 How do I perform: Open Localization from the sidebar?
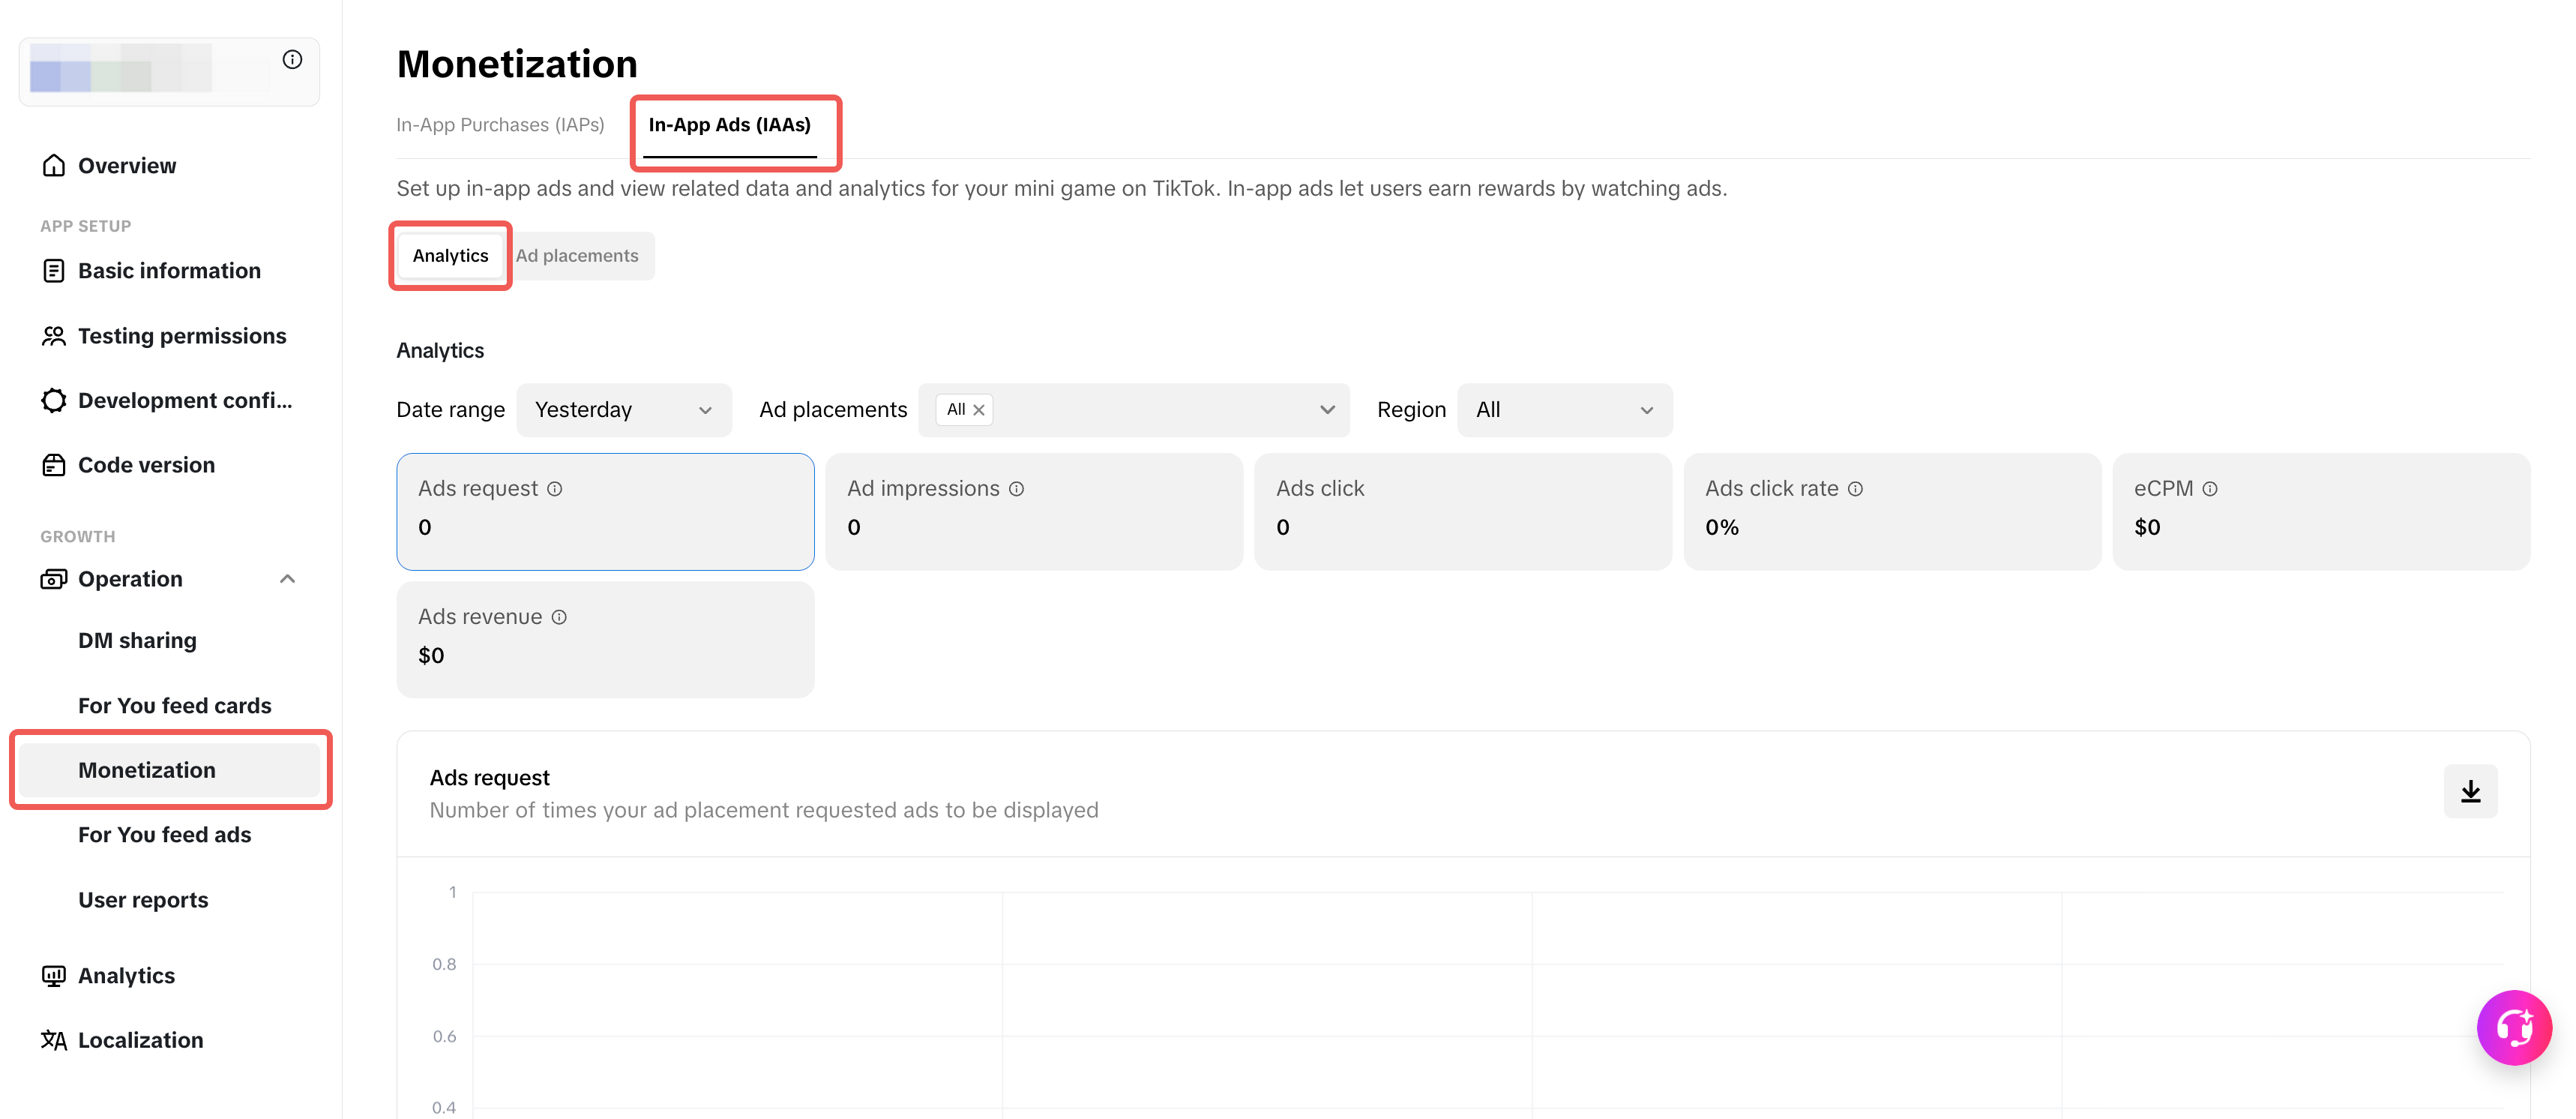click(140, 1040)
